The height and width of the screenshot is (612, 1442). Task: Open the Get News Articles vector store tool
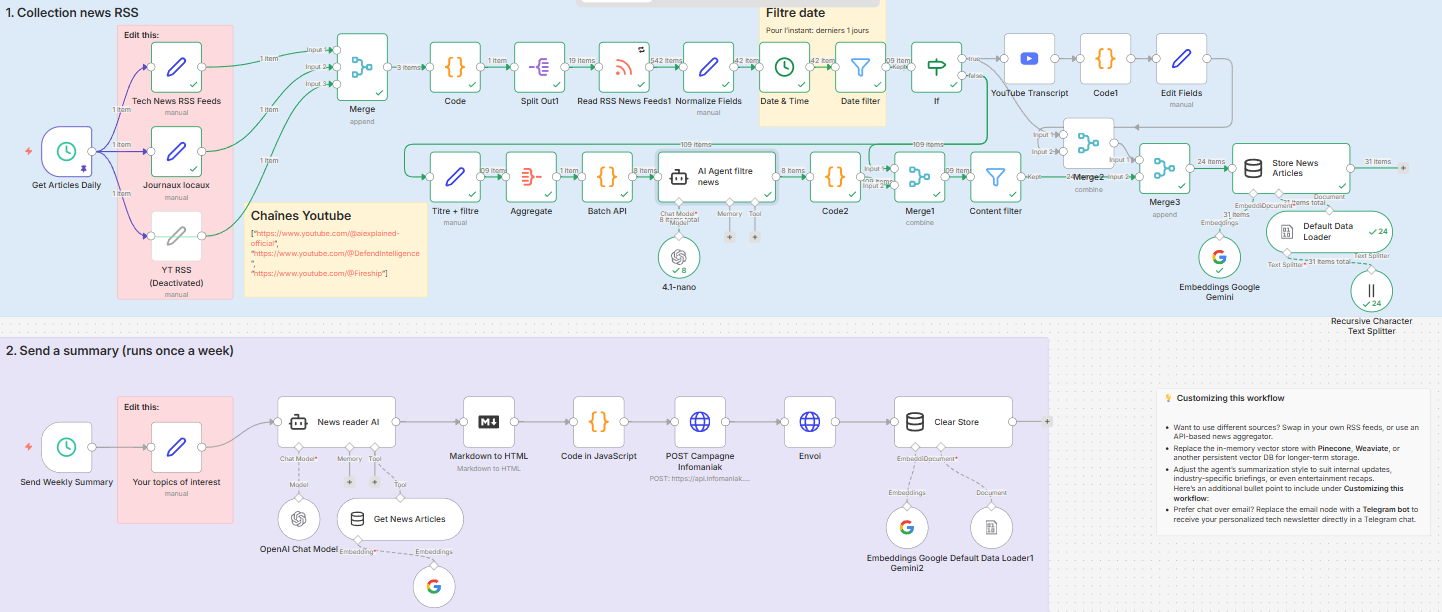pyautogui.click(x=400, y=519)
